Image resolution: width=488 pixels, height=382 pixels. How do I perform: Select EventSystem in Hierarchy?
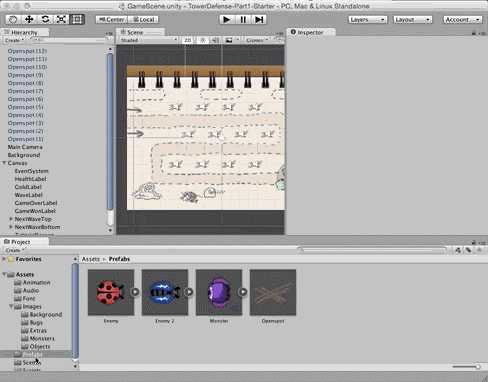(x=31, y=171)
